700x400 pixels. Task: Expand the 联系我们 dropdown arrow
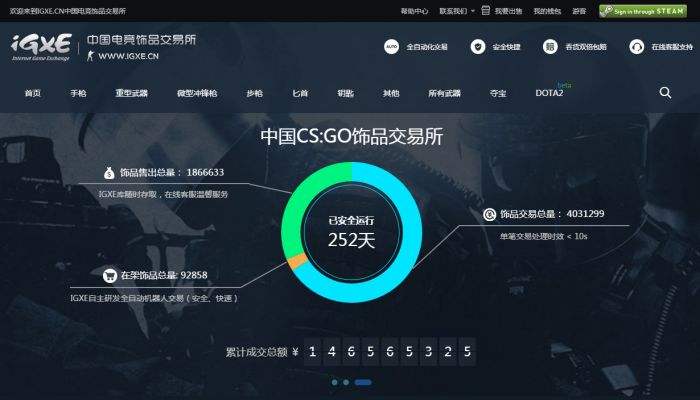pyautogui.click(x=473, y=11)
